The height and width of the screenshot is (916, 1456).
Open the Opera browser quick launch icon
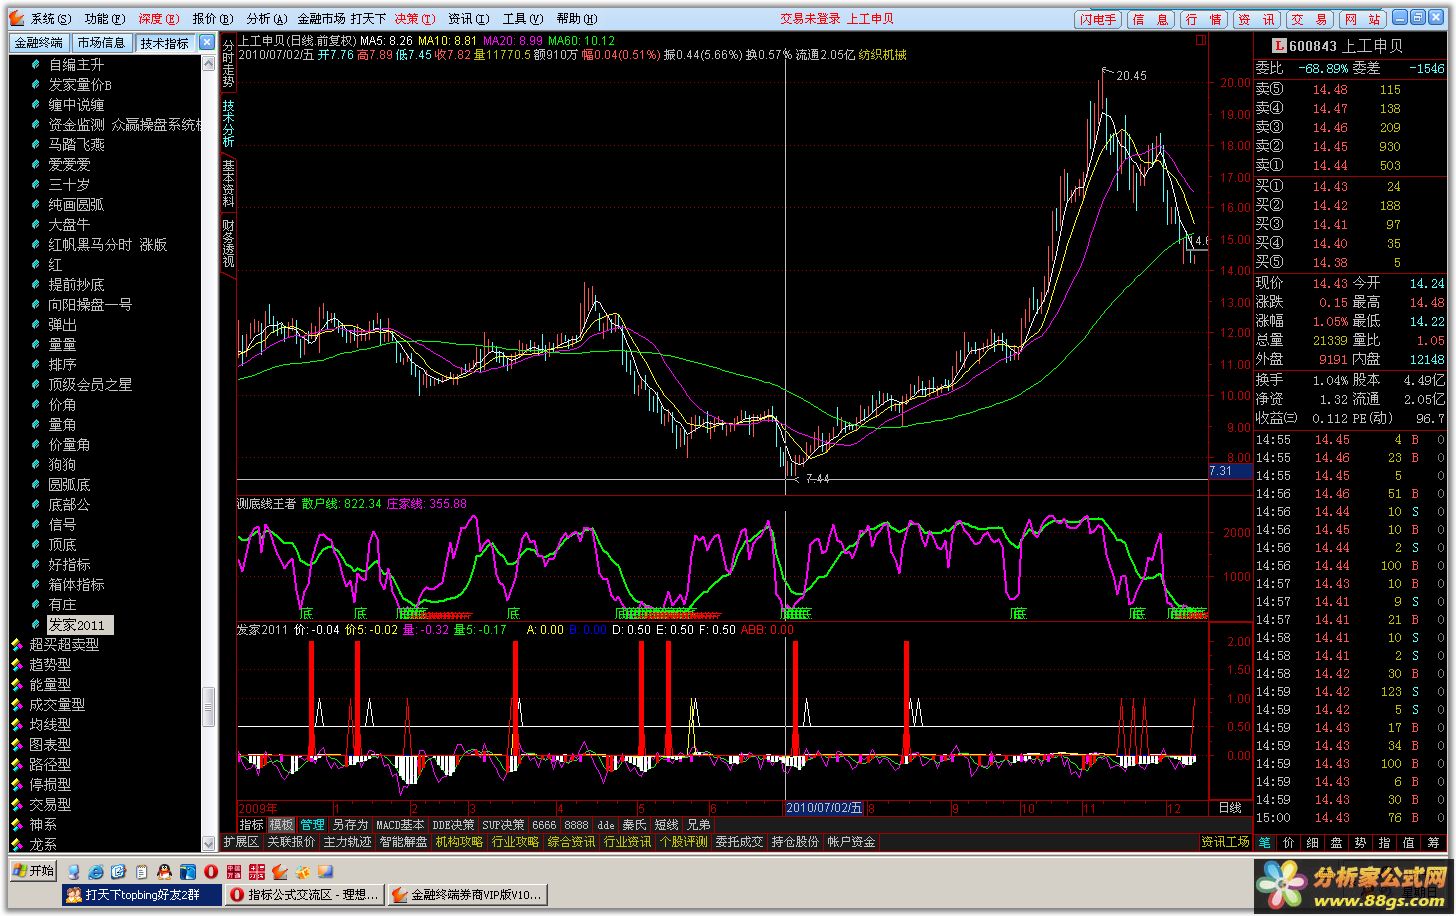tap(211, 872)
